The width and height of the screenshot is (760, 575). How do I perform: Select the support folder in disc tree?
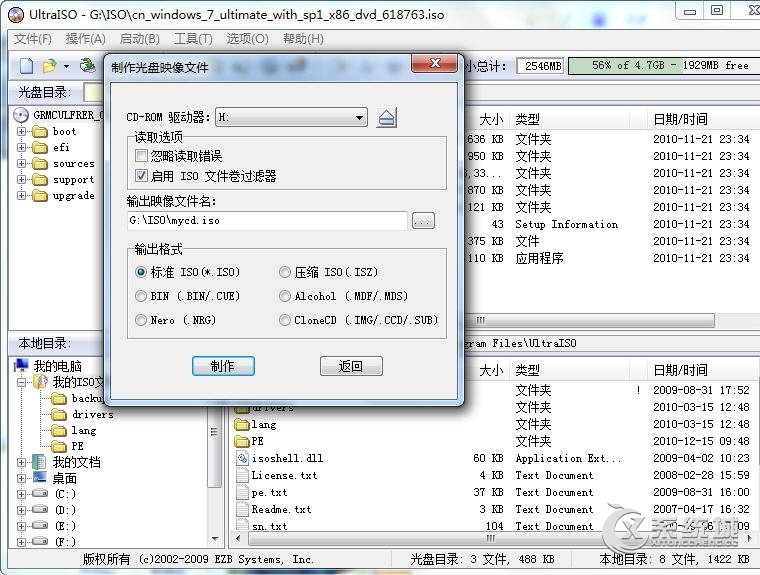40,179
